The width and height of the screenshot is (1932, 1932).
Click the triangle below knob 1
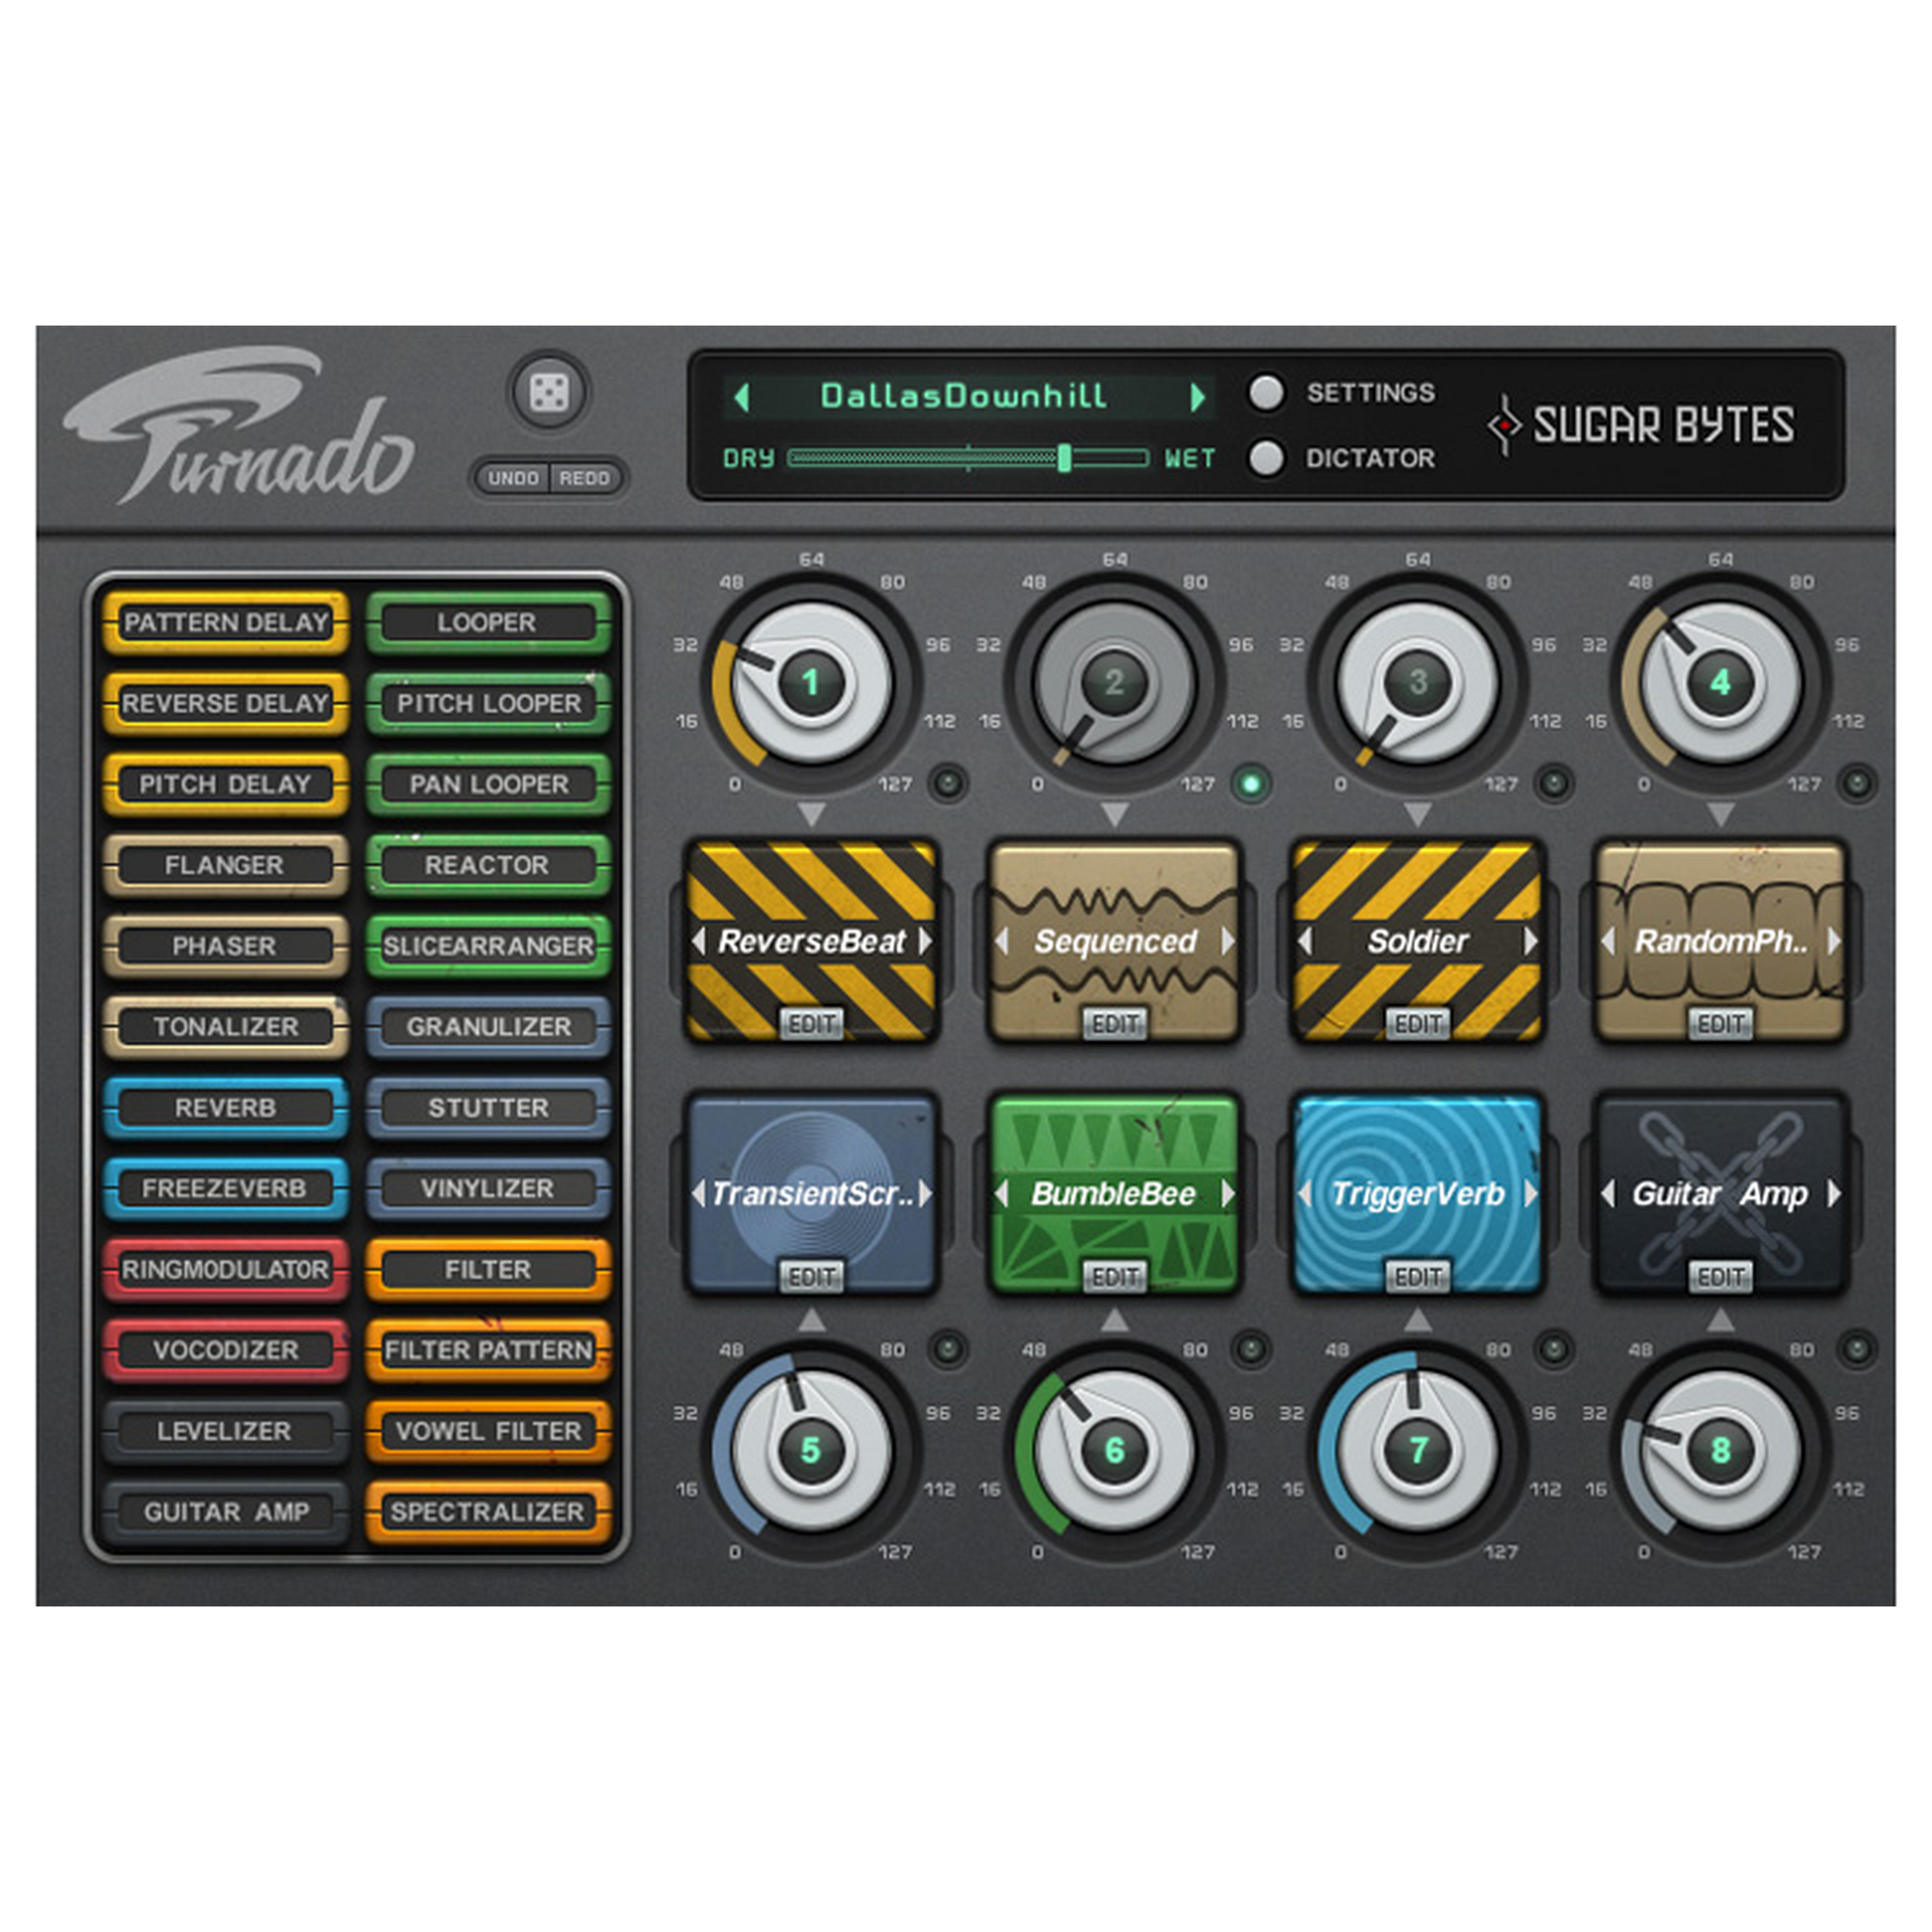coord(812,814)
